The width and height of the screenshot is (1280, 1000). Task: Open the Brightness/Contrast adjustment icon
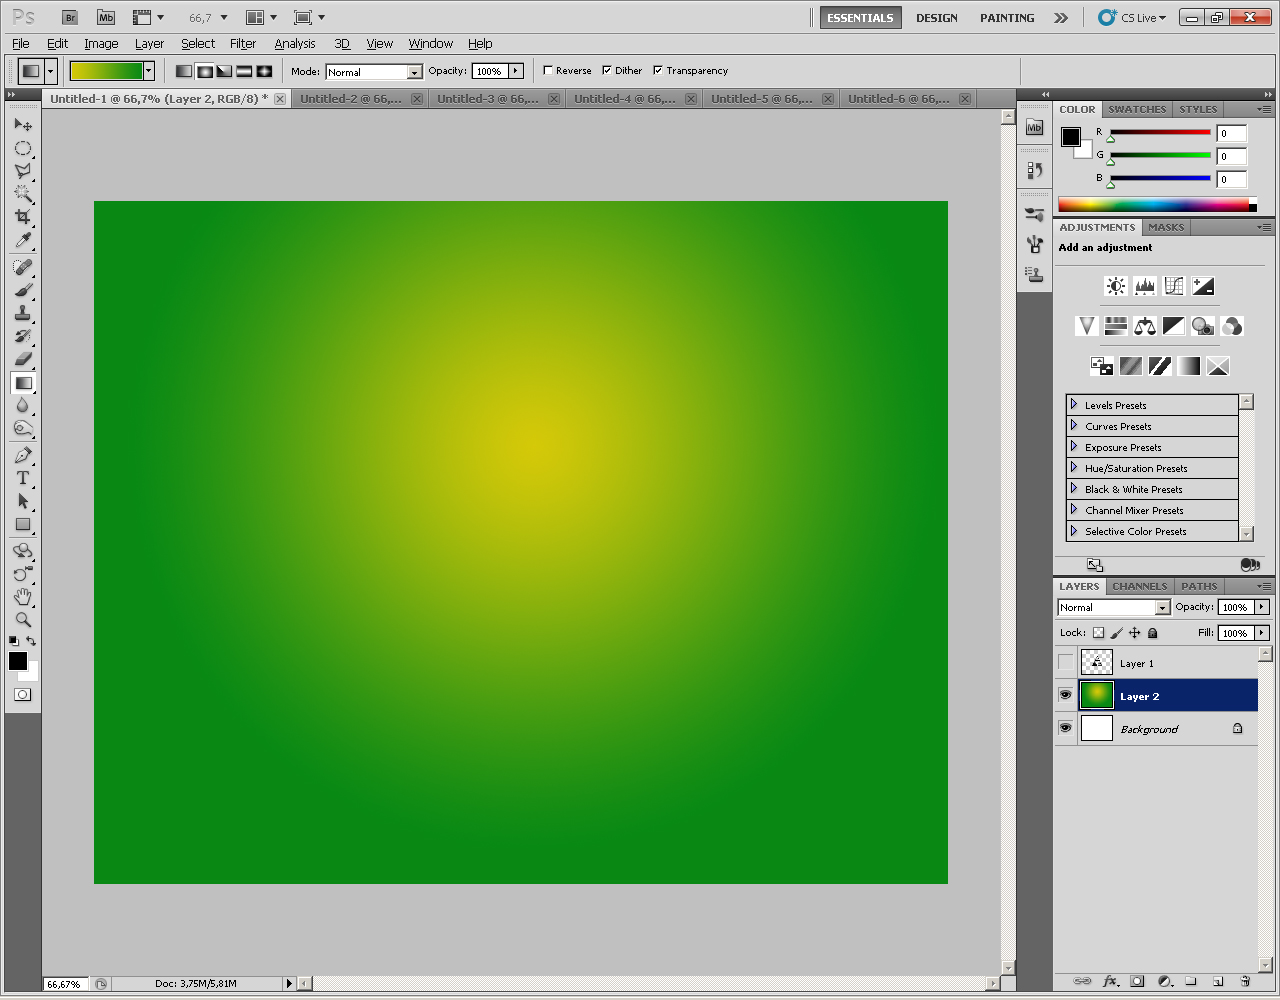1114,285
